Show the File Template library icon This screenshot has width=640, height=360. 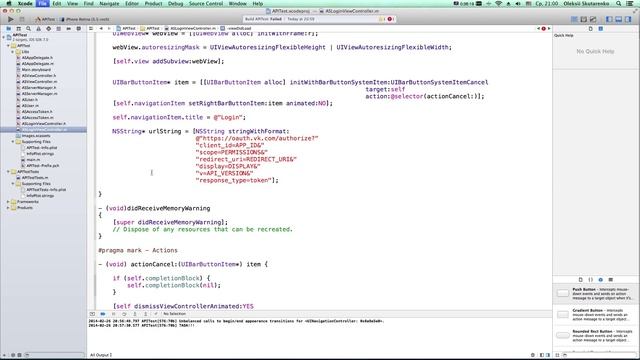(x=580, y=280)
